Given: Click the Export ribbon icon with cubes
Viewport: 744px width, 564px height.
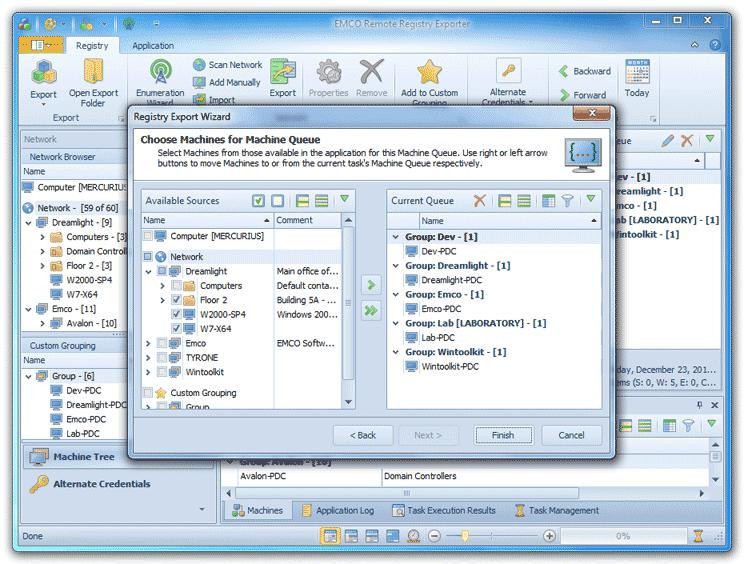Looking at the screenshot, I should [44, 73].
